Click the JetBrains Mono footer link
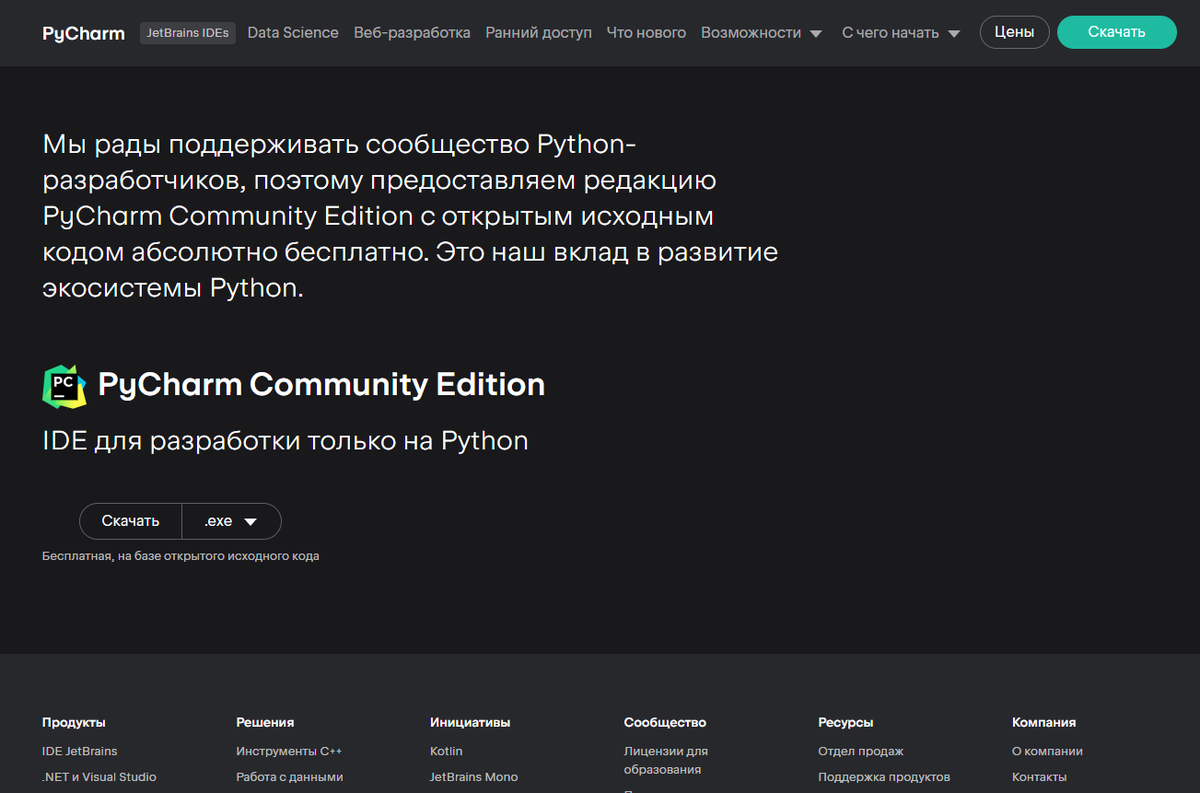This screenshot has height=793, width=1200. coord(473,777)
